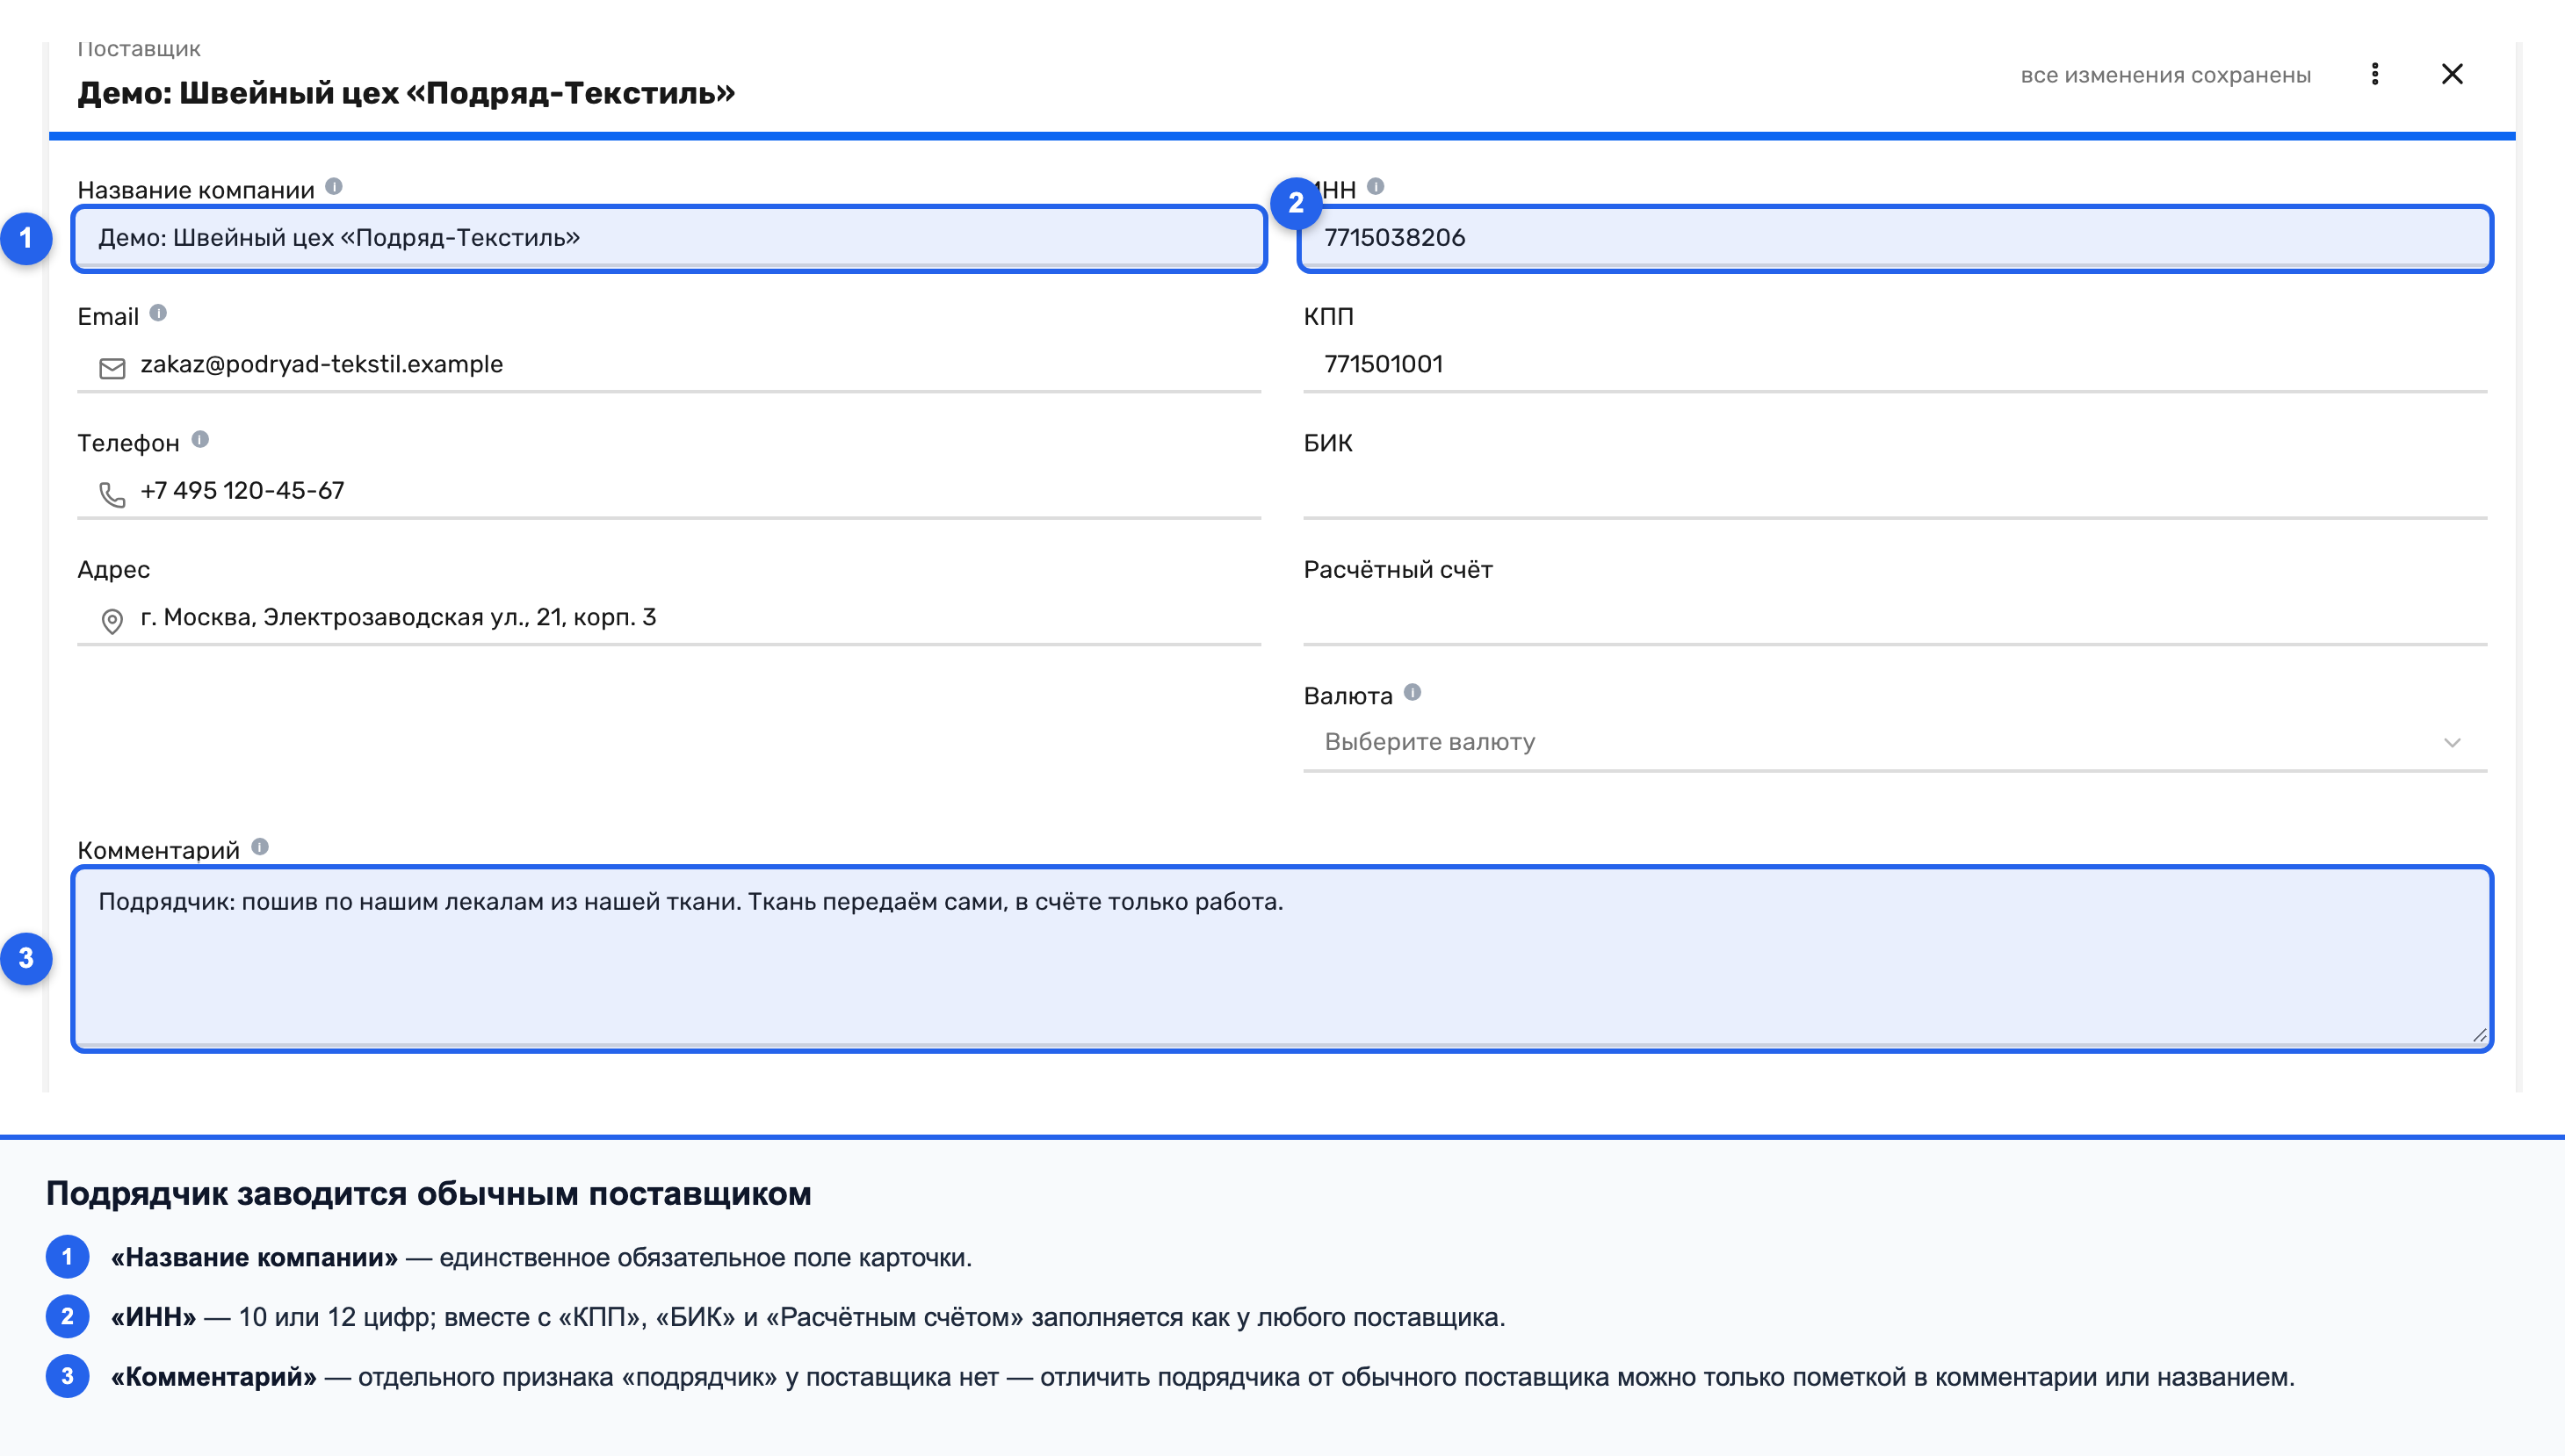2565x1456 pixels.
Task: Click the map pin icon in Адрес
Action: point(112,621)
